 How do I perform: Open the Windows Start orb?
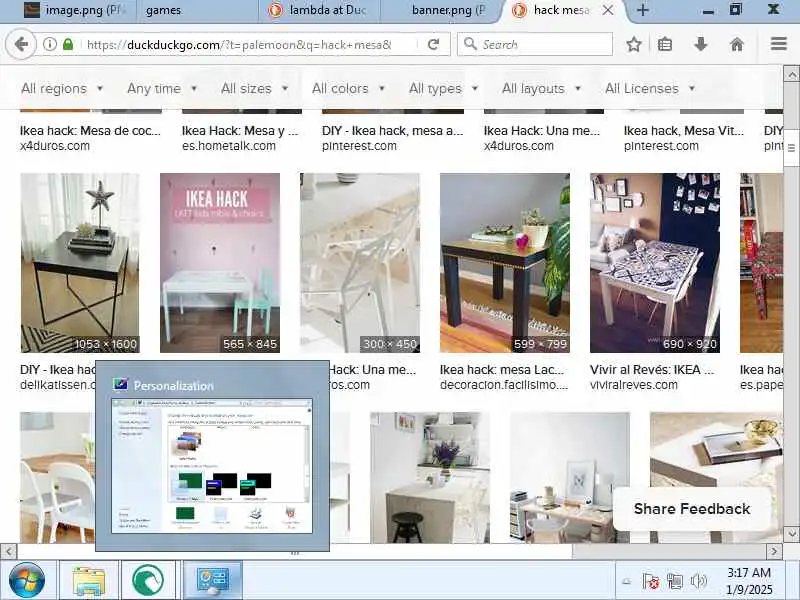[27, 580]
